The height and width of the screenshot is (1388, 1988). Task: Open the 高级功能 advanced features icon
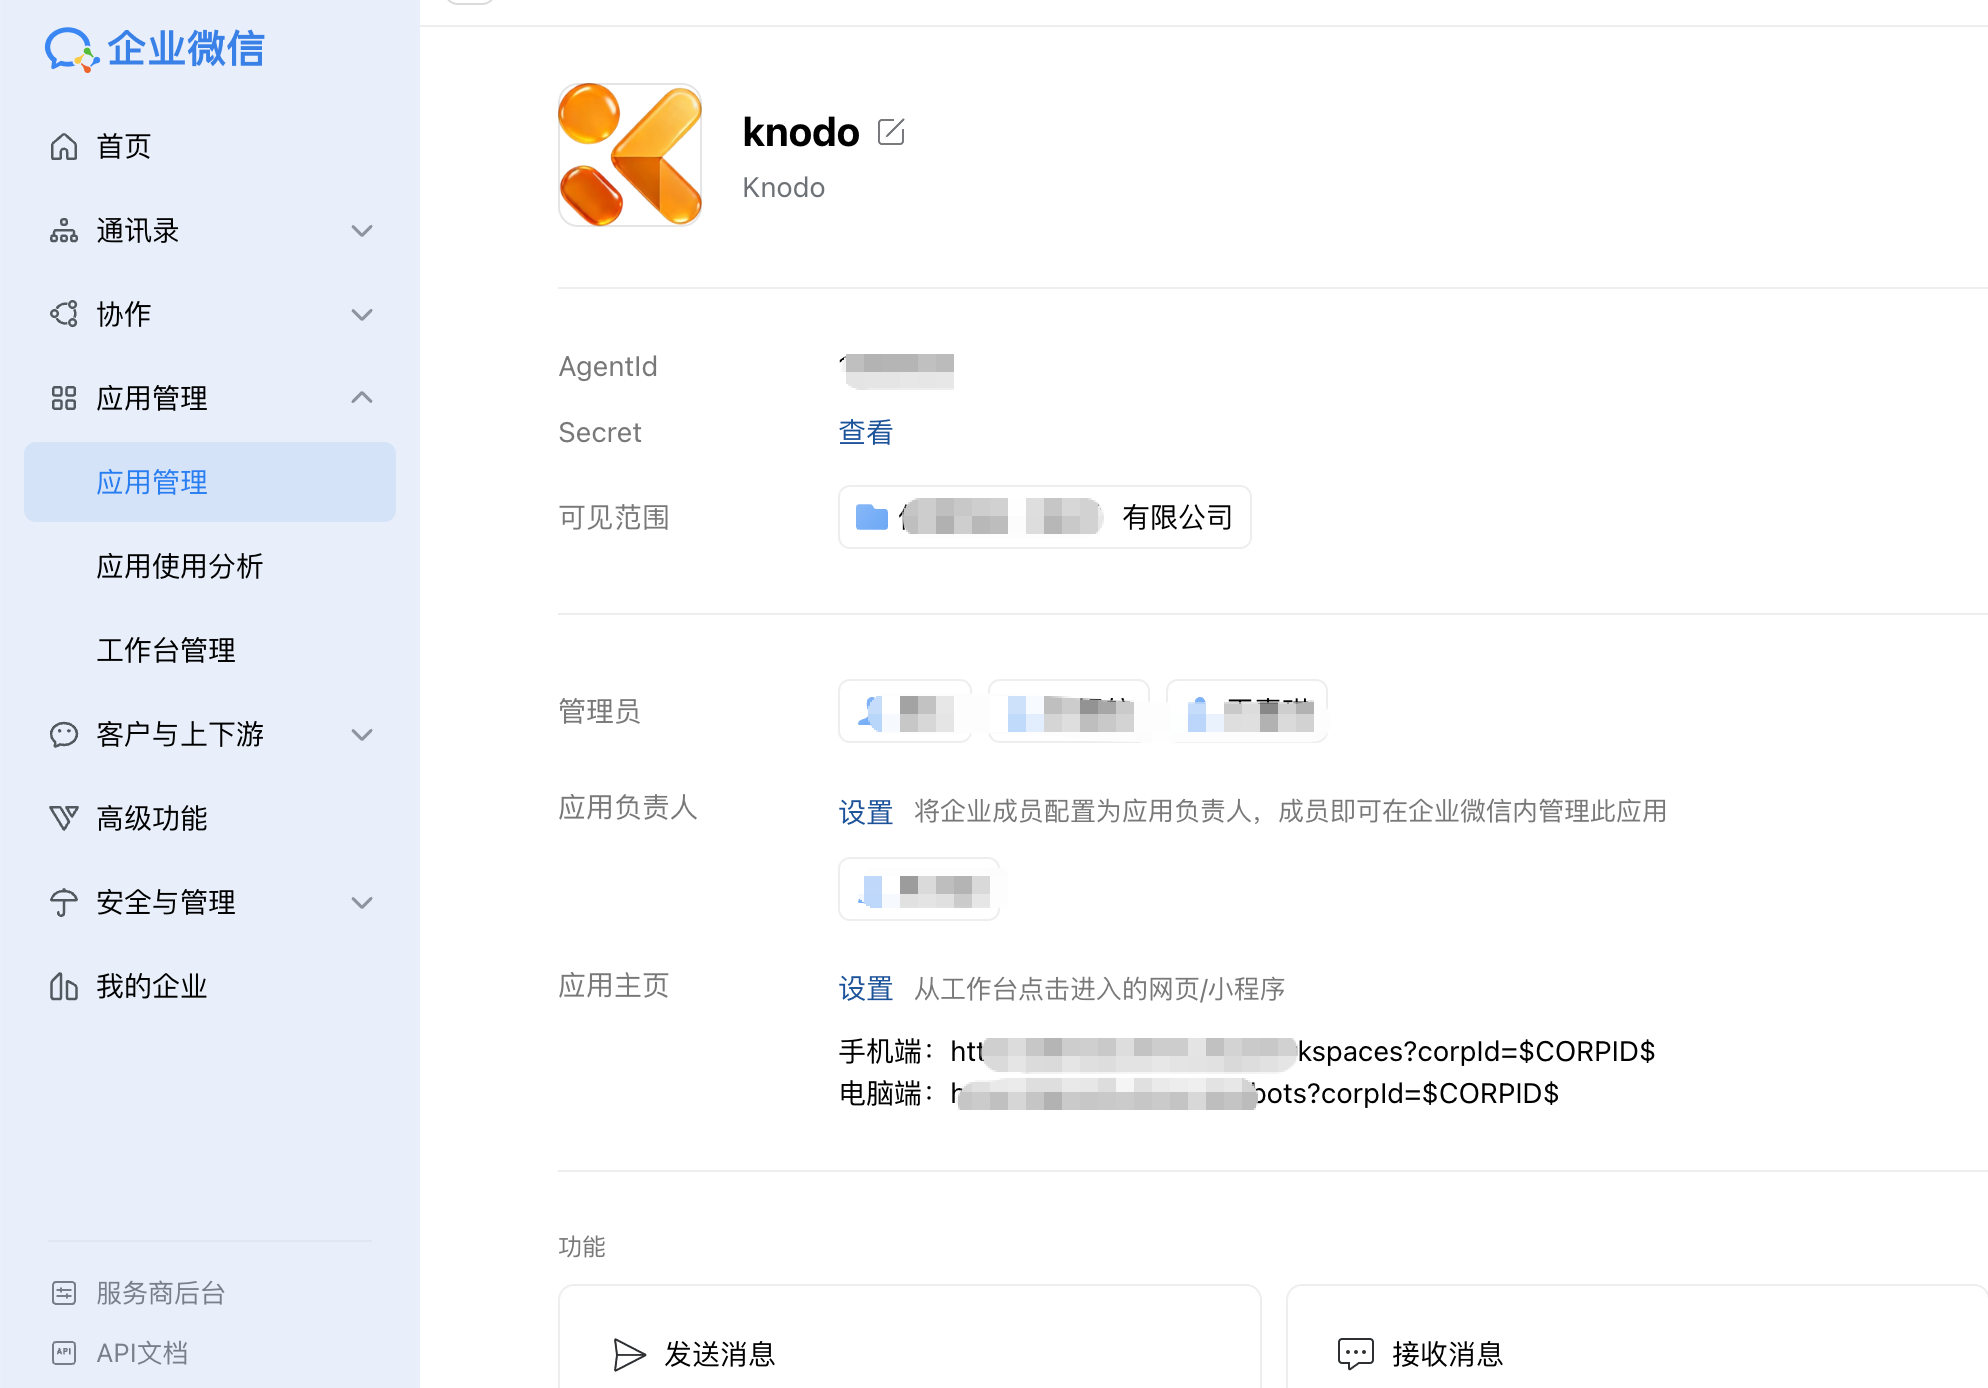point(64,819)
